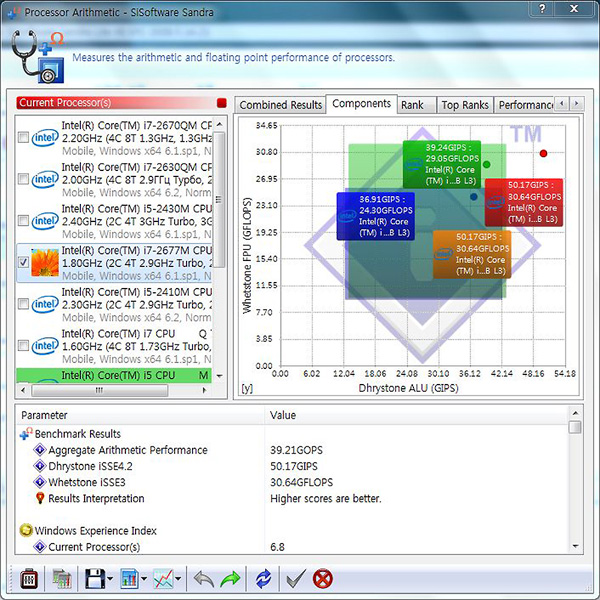Screen dimensions: 600x600
Task: Select the Components tab
Action: 361,104
